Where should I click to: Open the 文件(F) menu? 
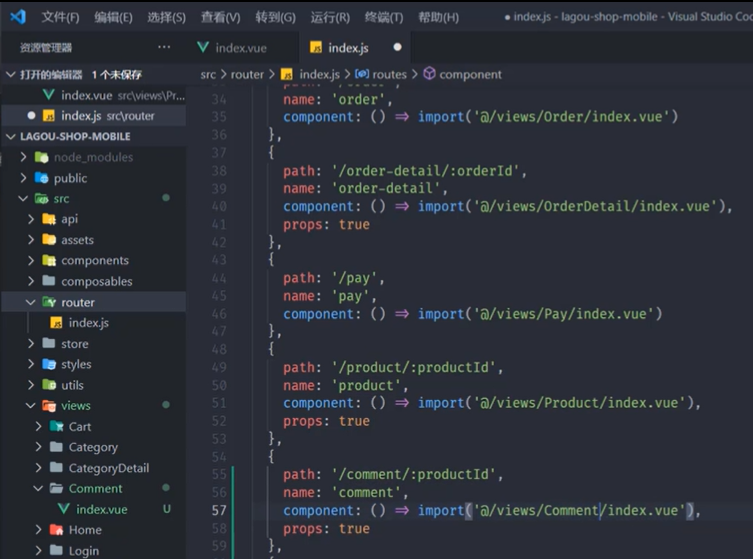point(60,17)
